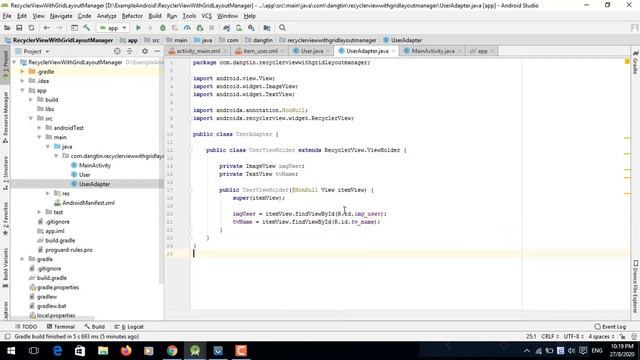Image resolution: width=640 pixels, height=360 pixels.
Task: Click the Collapse All icon in Project panel
Action: coord(129,51)
